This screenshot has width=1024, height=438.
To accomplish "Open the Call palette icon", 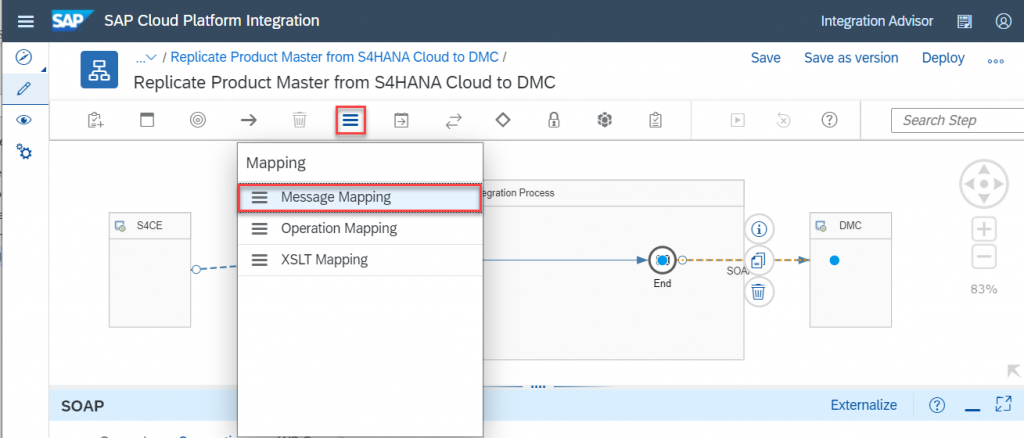I will click(401, 120).
